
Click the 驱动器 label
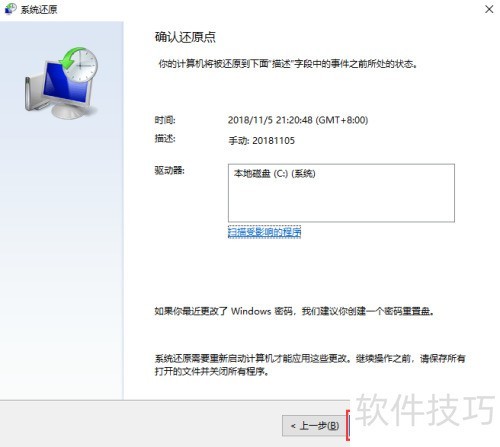click(170, 170)
